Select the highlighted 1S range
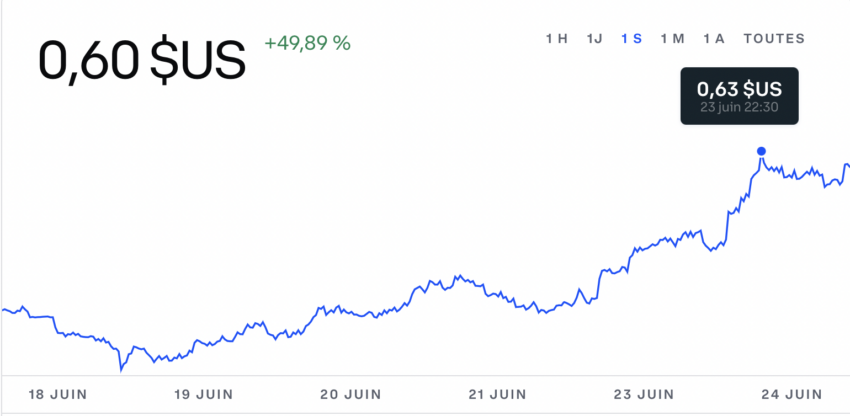Image resolution: width=850 pixels, height=416 pixels. click(632, 39)
